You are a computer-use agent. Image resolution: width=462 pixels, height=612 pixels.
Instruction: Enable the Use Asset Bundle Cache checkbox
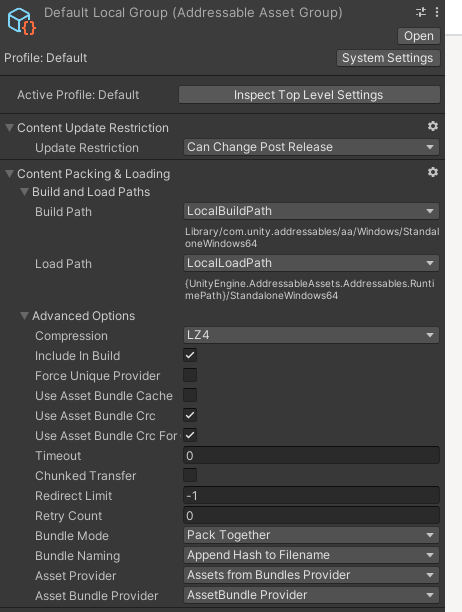tap(190, 395)
